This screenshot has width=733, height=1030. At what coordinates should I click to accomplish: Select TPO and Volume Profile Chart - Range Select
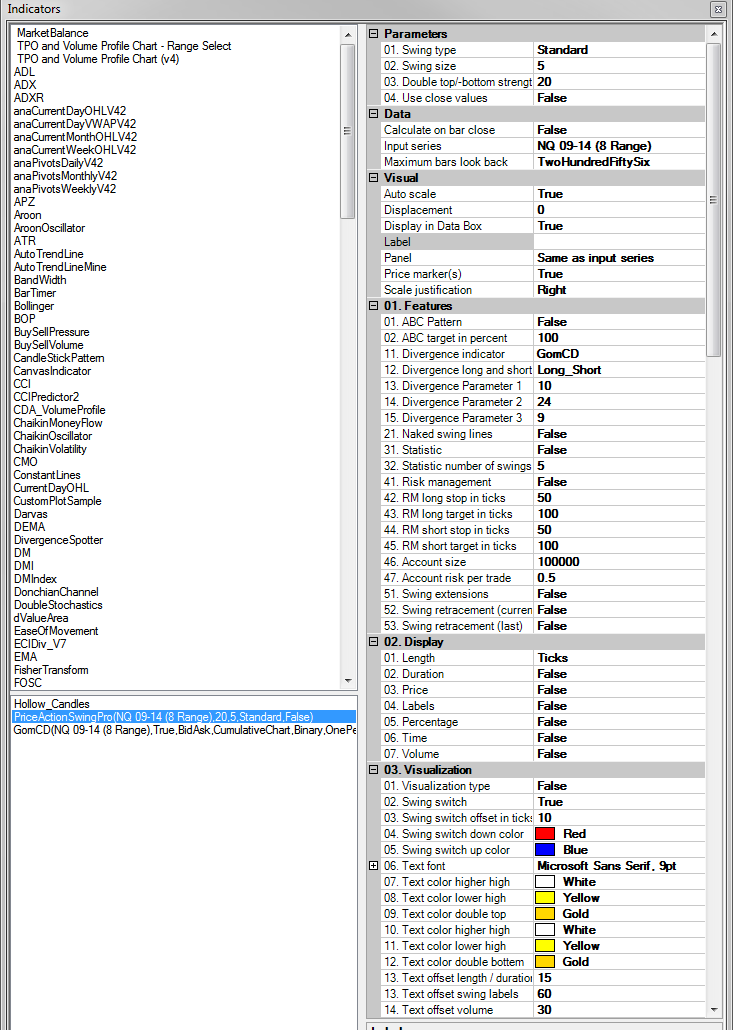[x=124, y=46]
